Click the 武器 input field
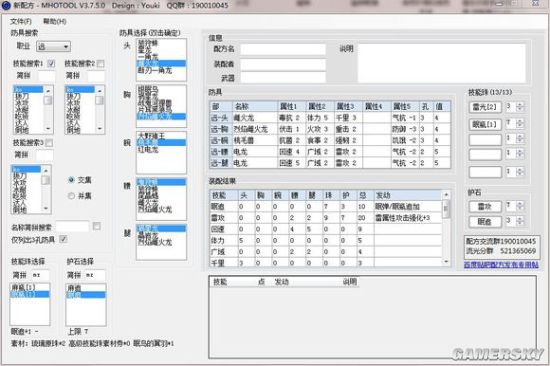Viewport: 550px width, 366px height. click(283, 78)
